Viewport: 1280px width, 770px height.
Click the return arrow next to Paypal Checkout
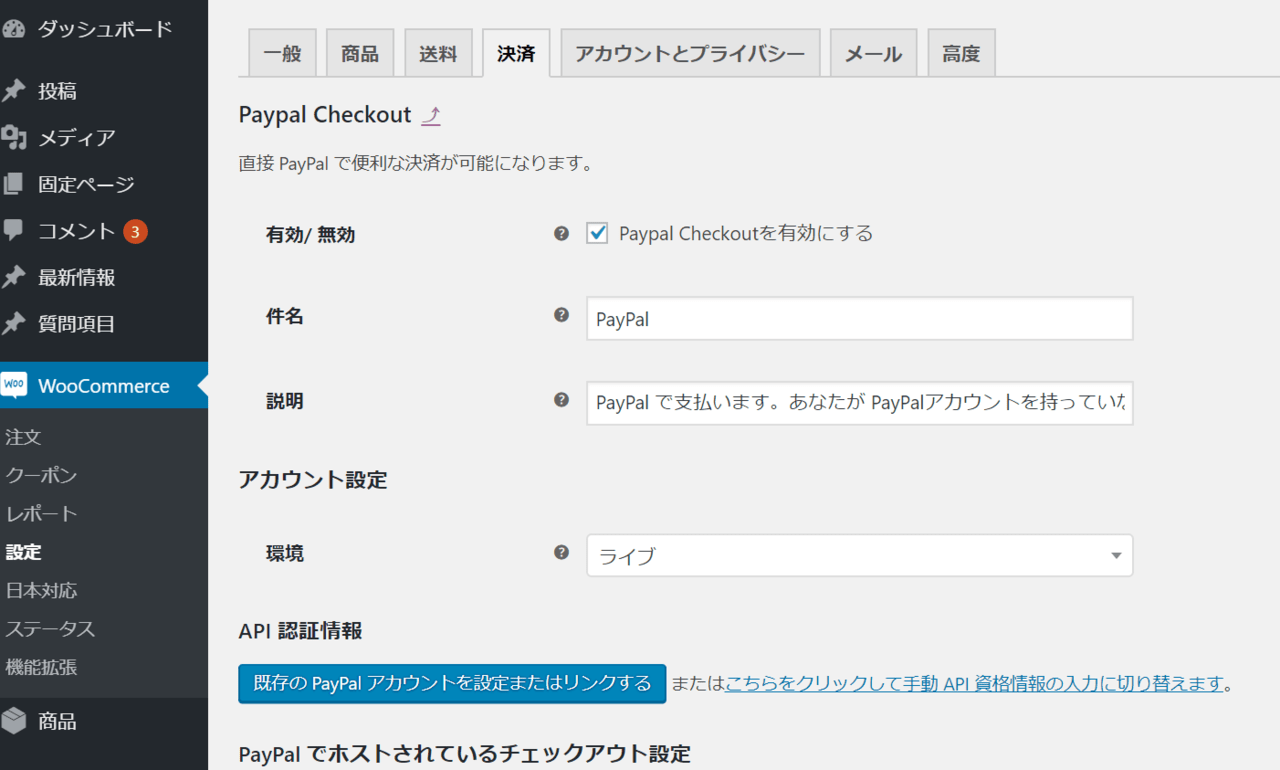point(431,116)
